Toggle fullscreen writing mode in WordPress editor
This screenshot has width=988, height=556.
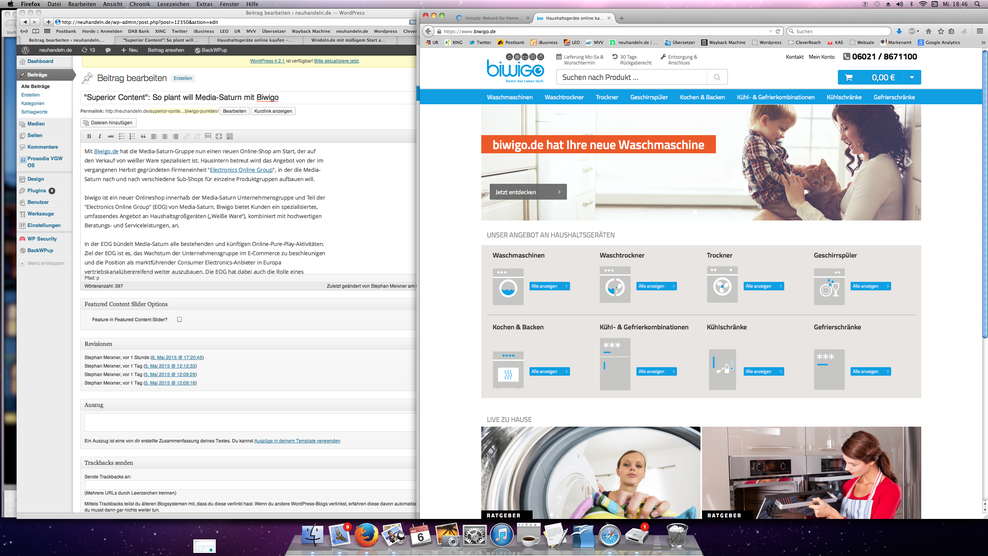point(219,136)
